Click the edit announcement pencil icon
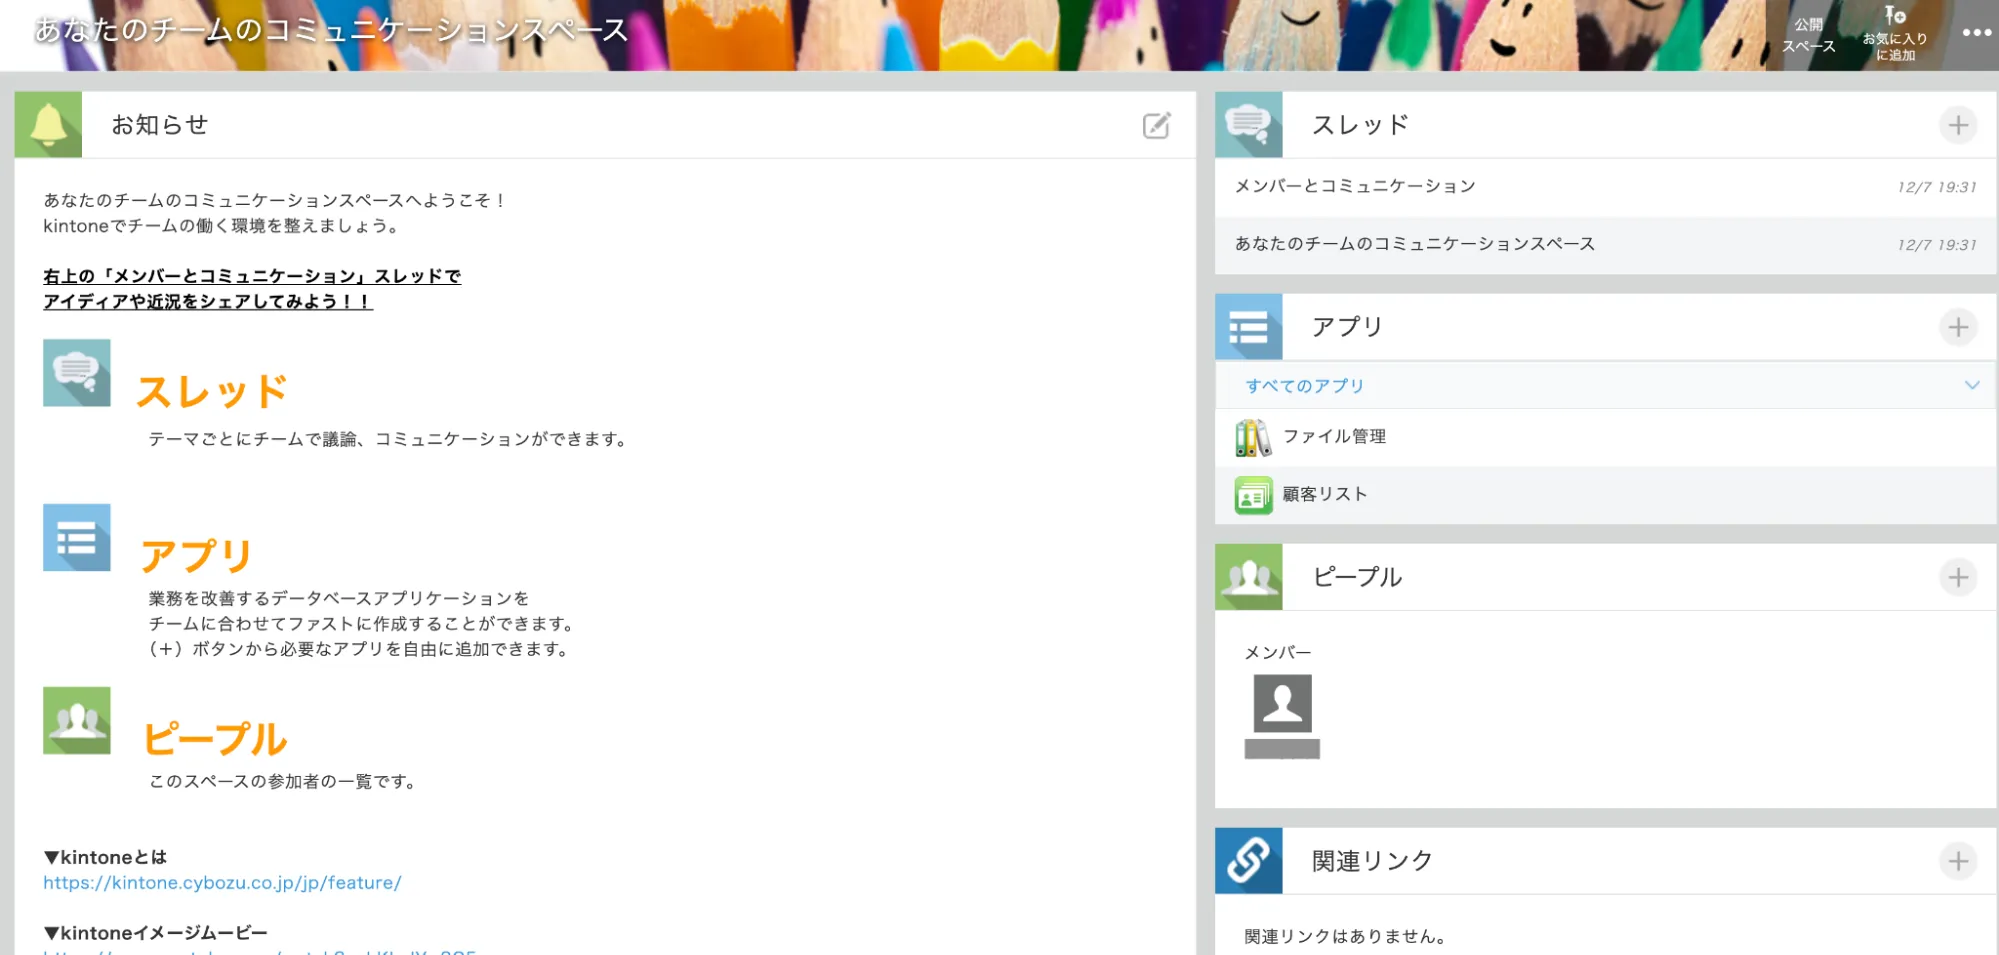This screenshot has width=1999, height=955. 1156,125
